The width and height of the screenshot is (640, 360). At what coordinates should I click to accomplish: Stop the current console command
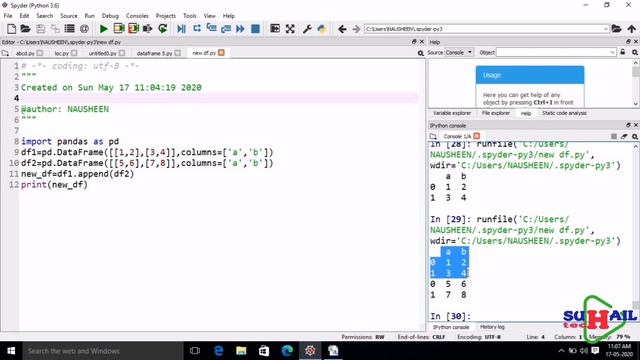tap(613, 136)
